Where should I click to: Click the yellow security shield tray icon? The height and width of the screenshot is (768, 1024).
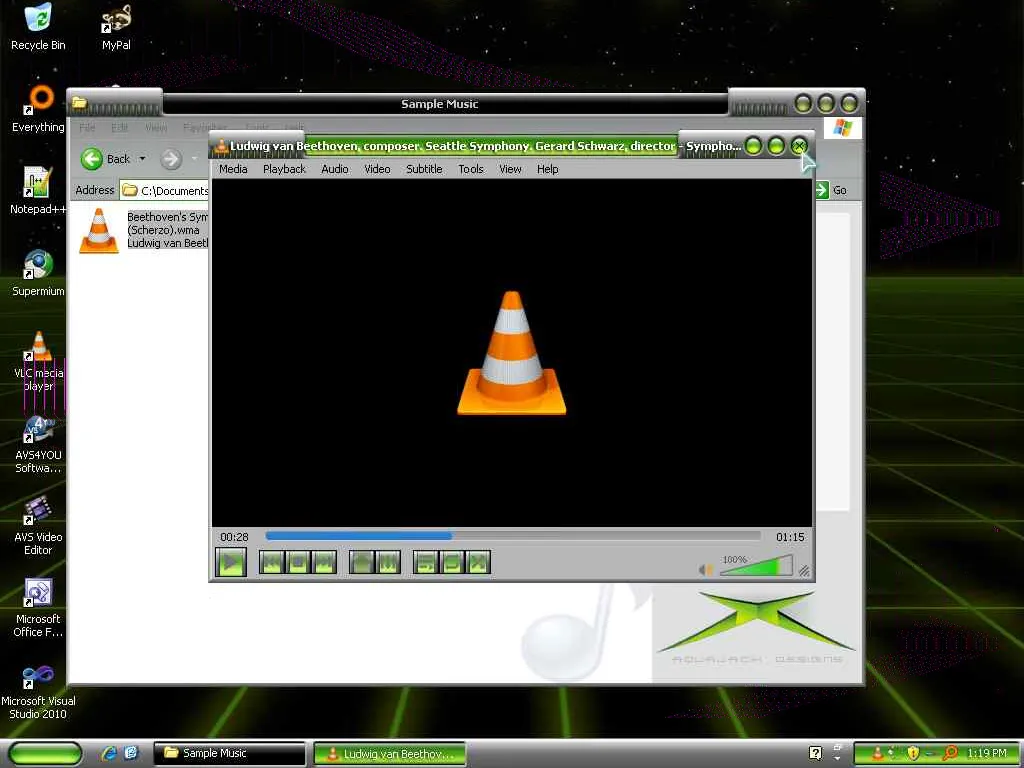913,753
